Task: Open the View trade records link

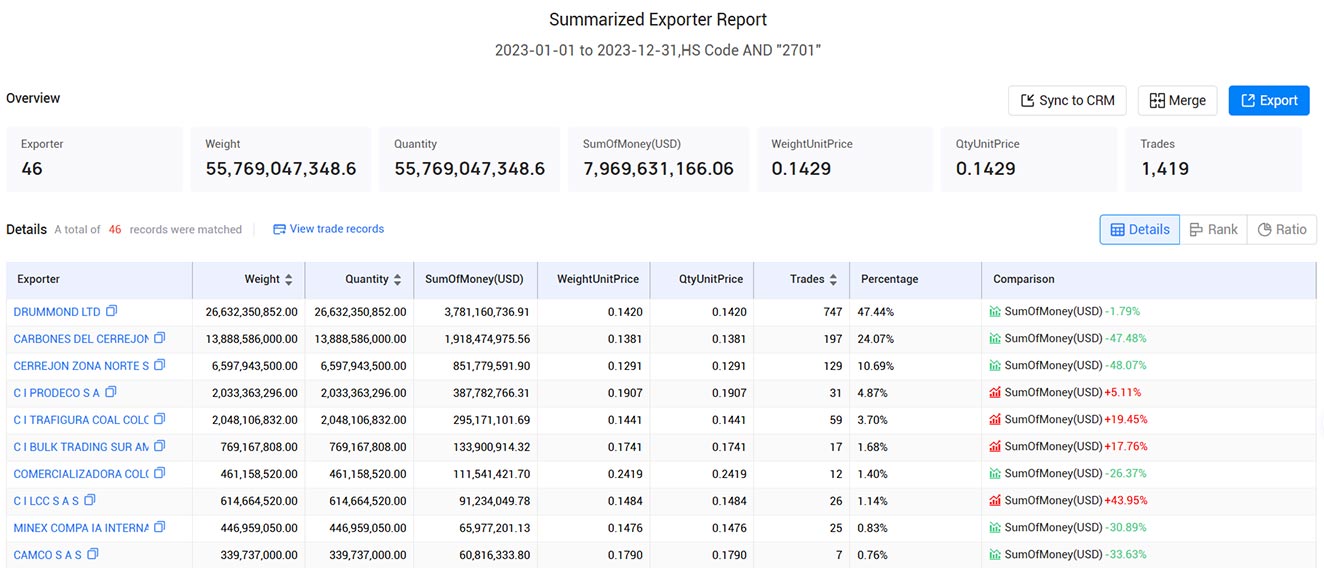Action: tap(336, 229)
